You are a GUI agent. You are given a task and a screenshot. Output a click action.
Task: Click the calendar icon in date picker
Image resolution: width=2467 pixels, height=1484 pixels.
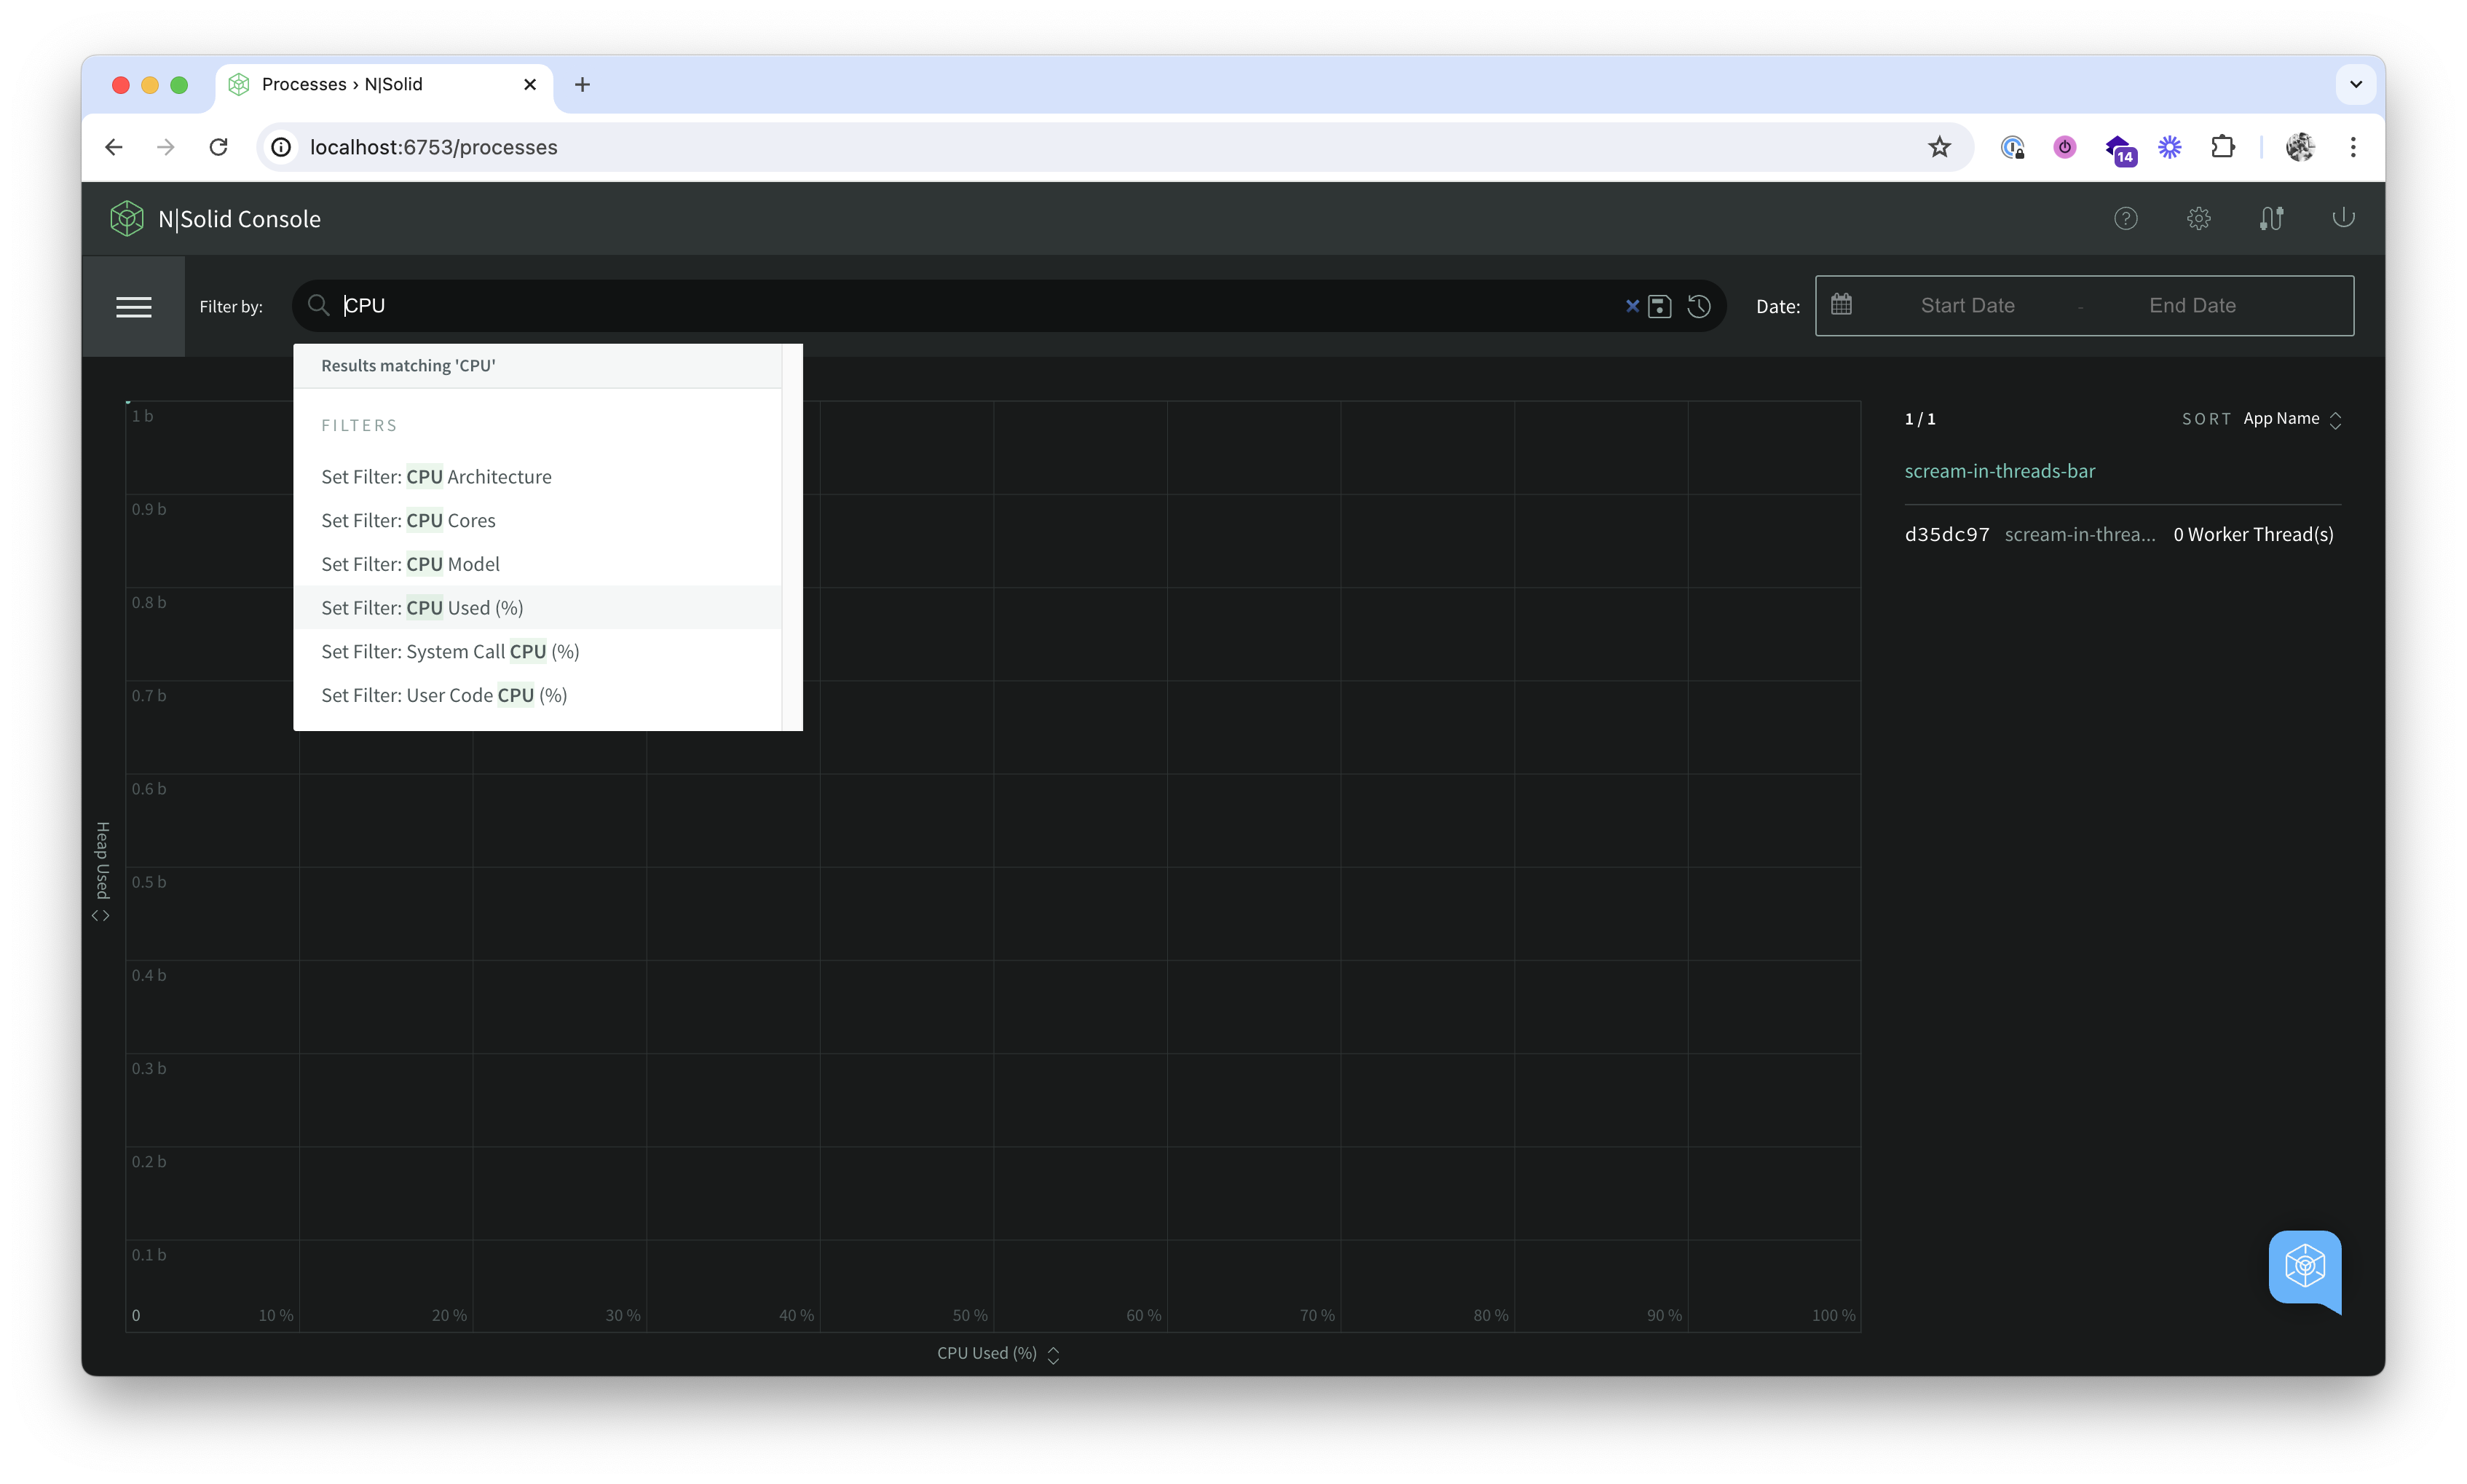[x=1841, y=304]
